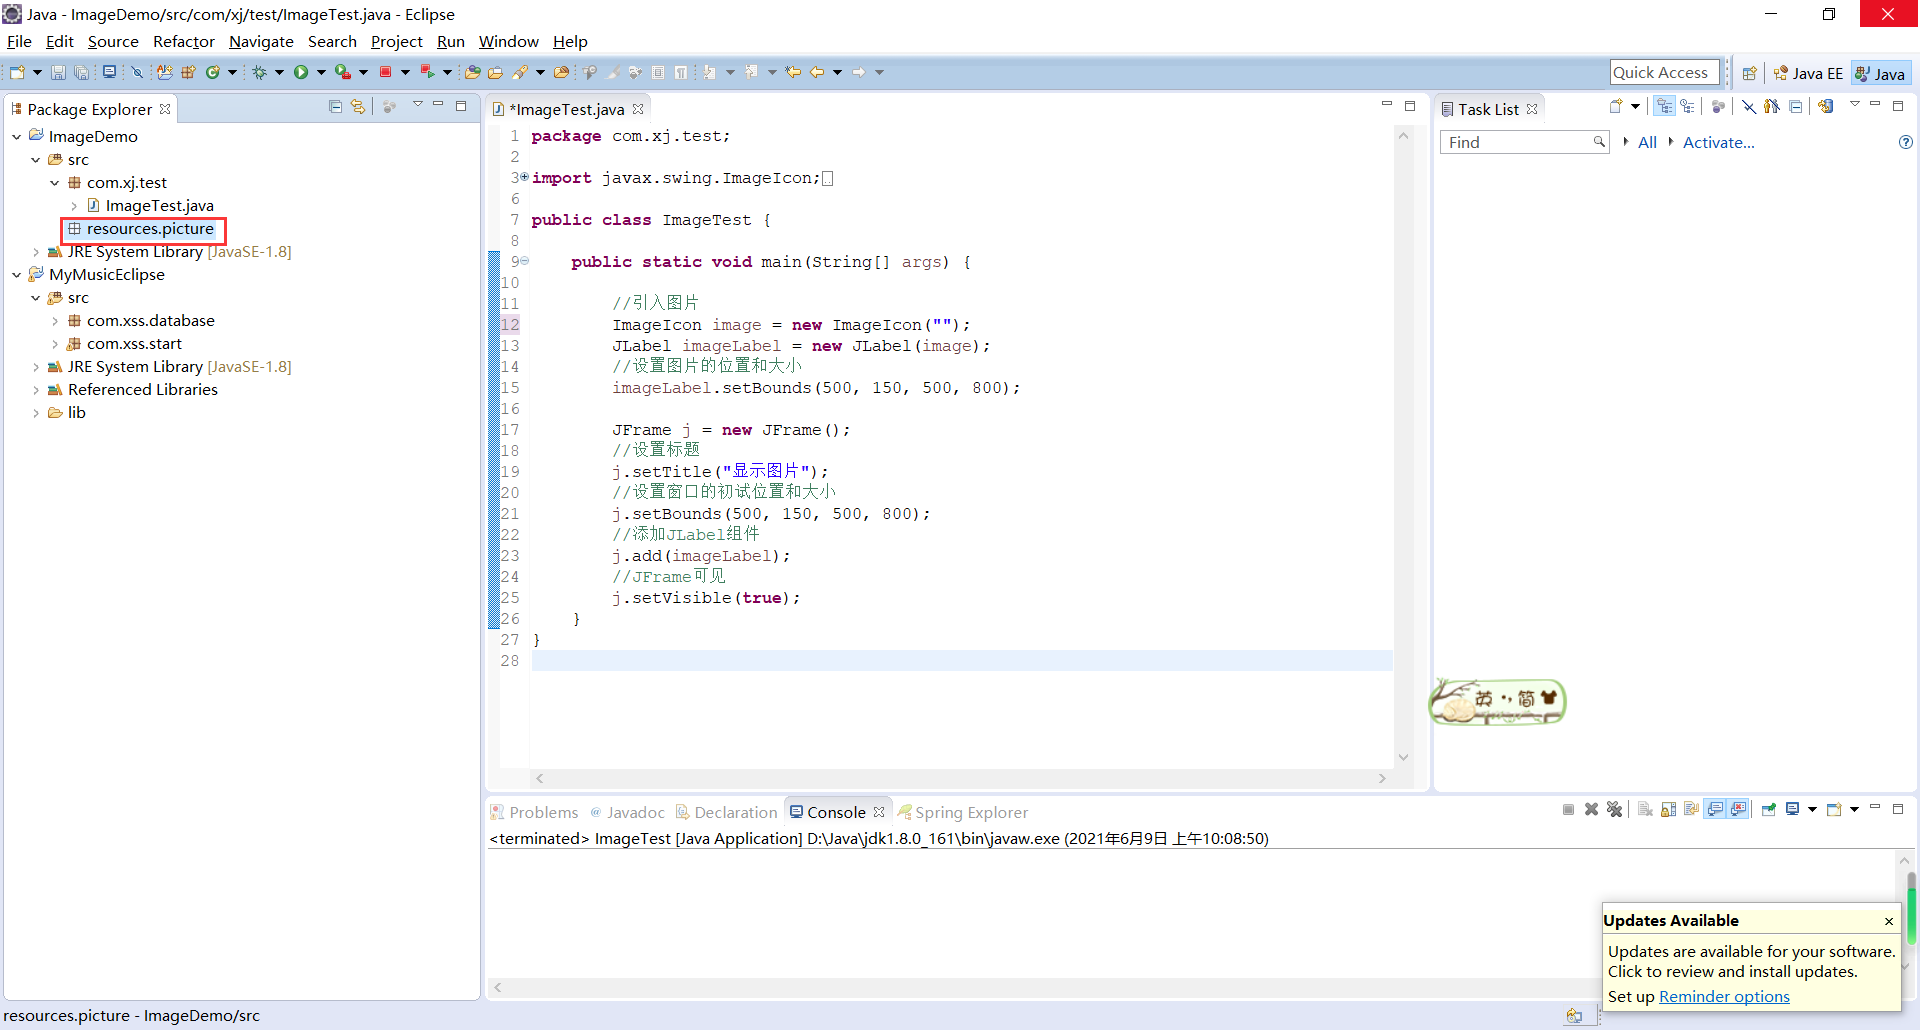1920x1030 pixels.
Task: Toggle Link with Editor in Package Explorer
Action: click(x=358, y=107)
